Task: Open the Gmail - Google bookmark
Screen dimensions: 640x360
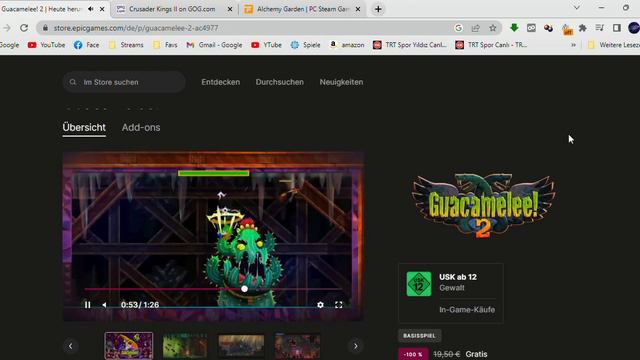Action: tap(214, 45)
